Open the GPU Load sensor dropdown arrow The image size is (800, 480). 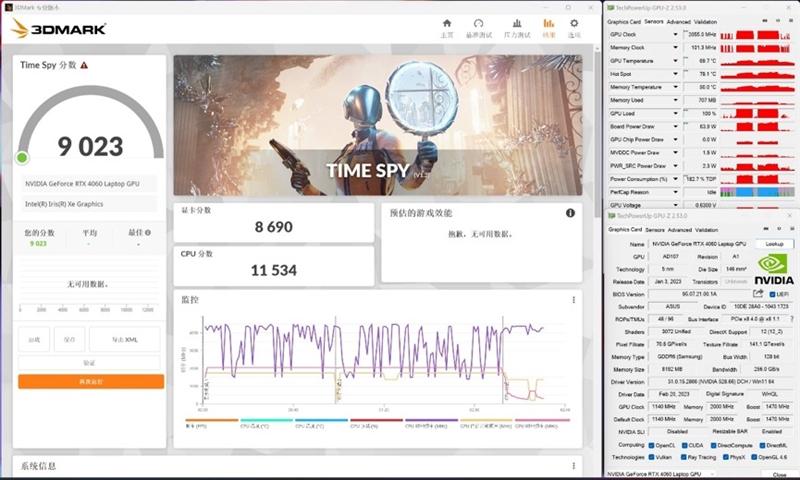click(676, 113)
